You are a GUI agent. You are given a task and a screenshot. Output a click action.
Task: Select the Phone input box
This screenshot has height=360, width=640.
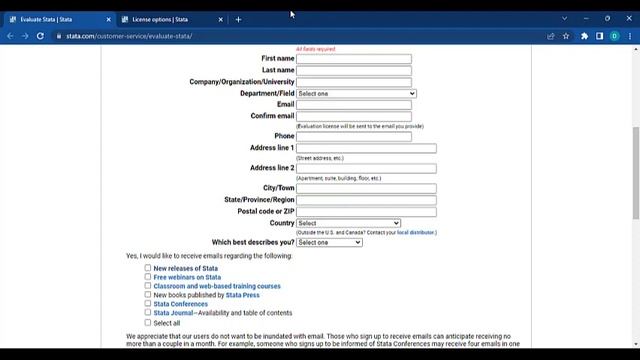click(354, 136)
